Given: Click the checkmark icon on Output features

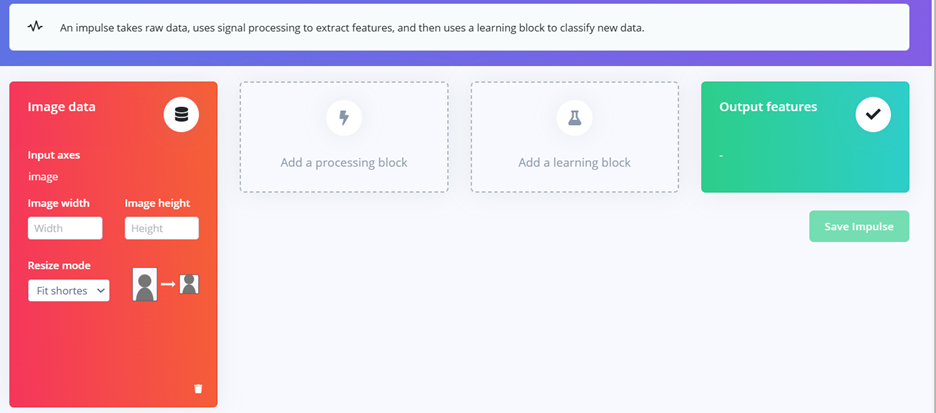Looking at the screenshot, I should 873,115.
